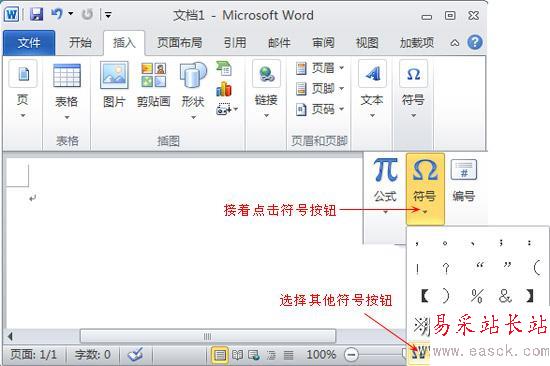This screenshot has height=366, width=550.
Task: Open word count via 字数: 0
Action: [x=93, y=355]
